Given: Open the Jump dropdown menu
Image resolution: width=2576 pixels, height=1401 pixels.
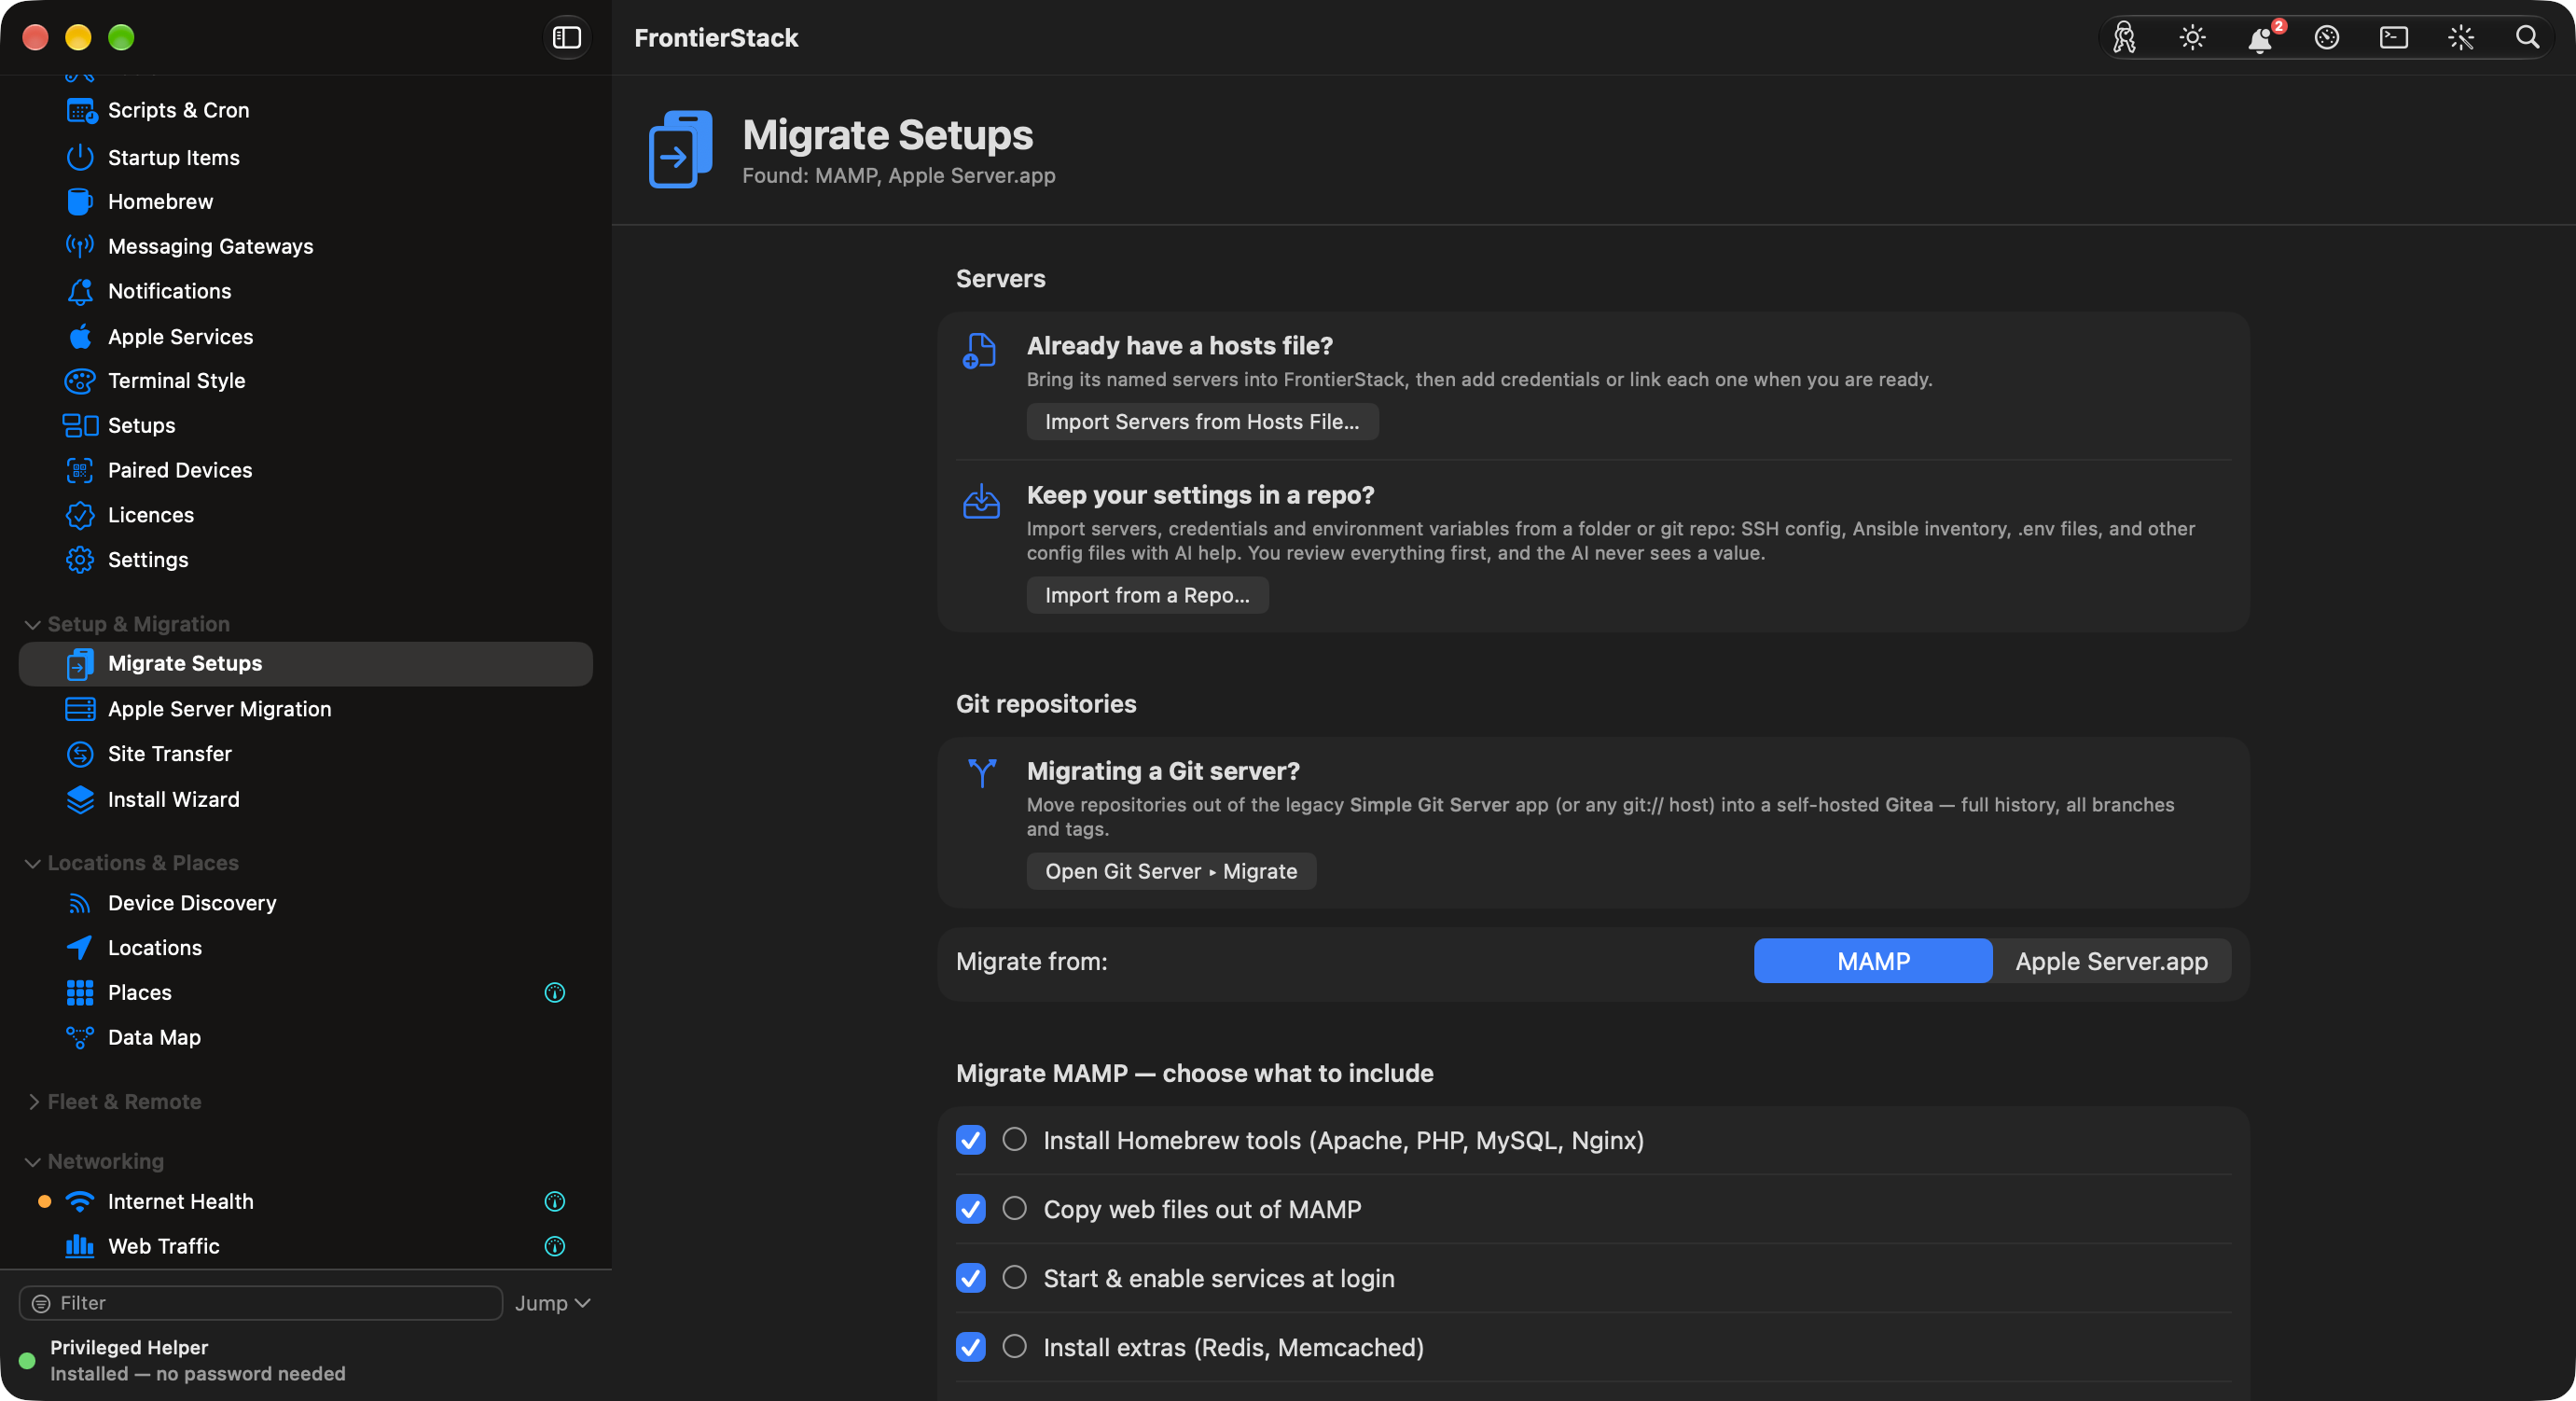Looking at the screenshot, I should [552, 1303].
